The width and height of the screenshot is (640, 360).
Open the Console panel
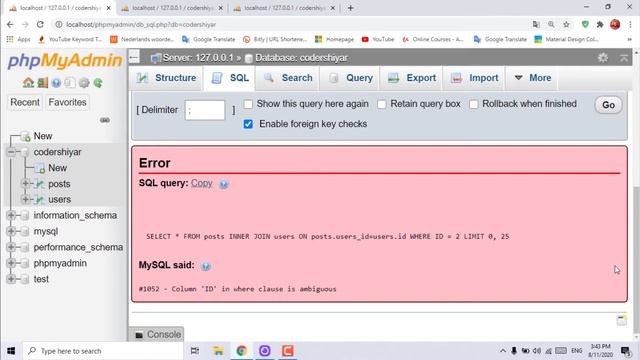(157, 334)
